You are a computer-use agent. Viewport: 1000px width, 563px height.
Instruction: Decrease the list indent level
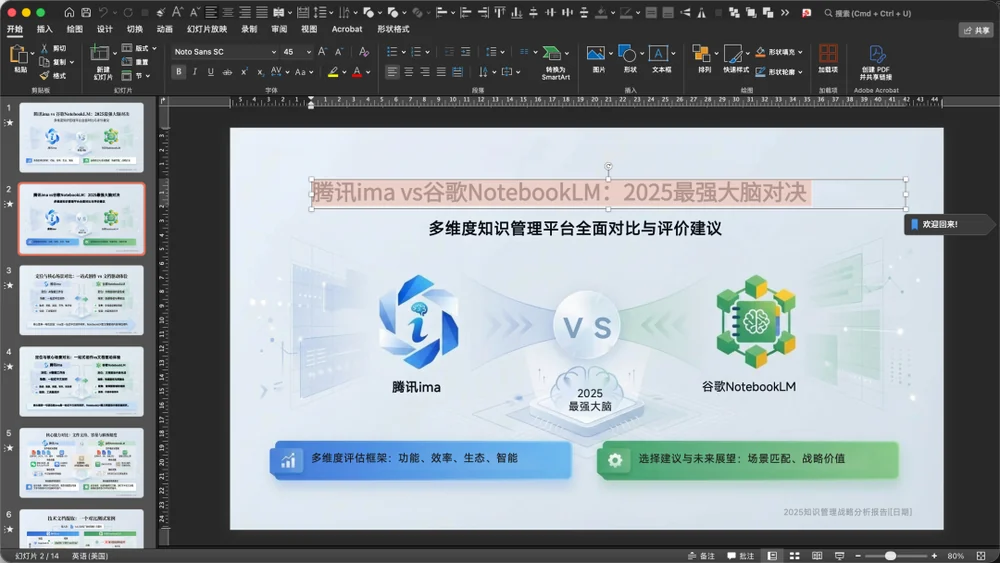pyautogui.click(x=450, y=52)
